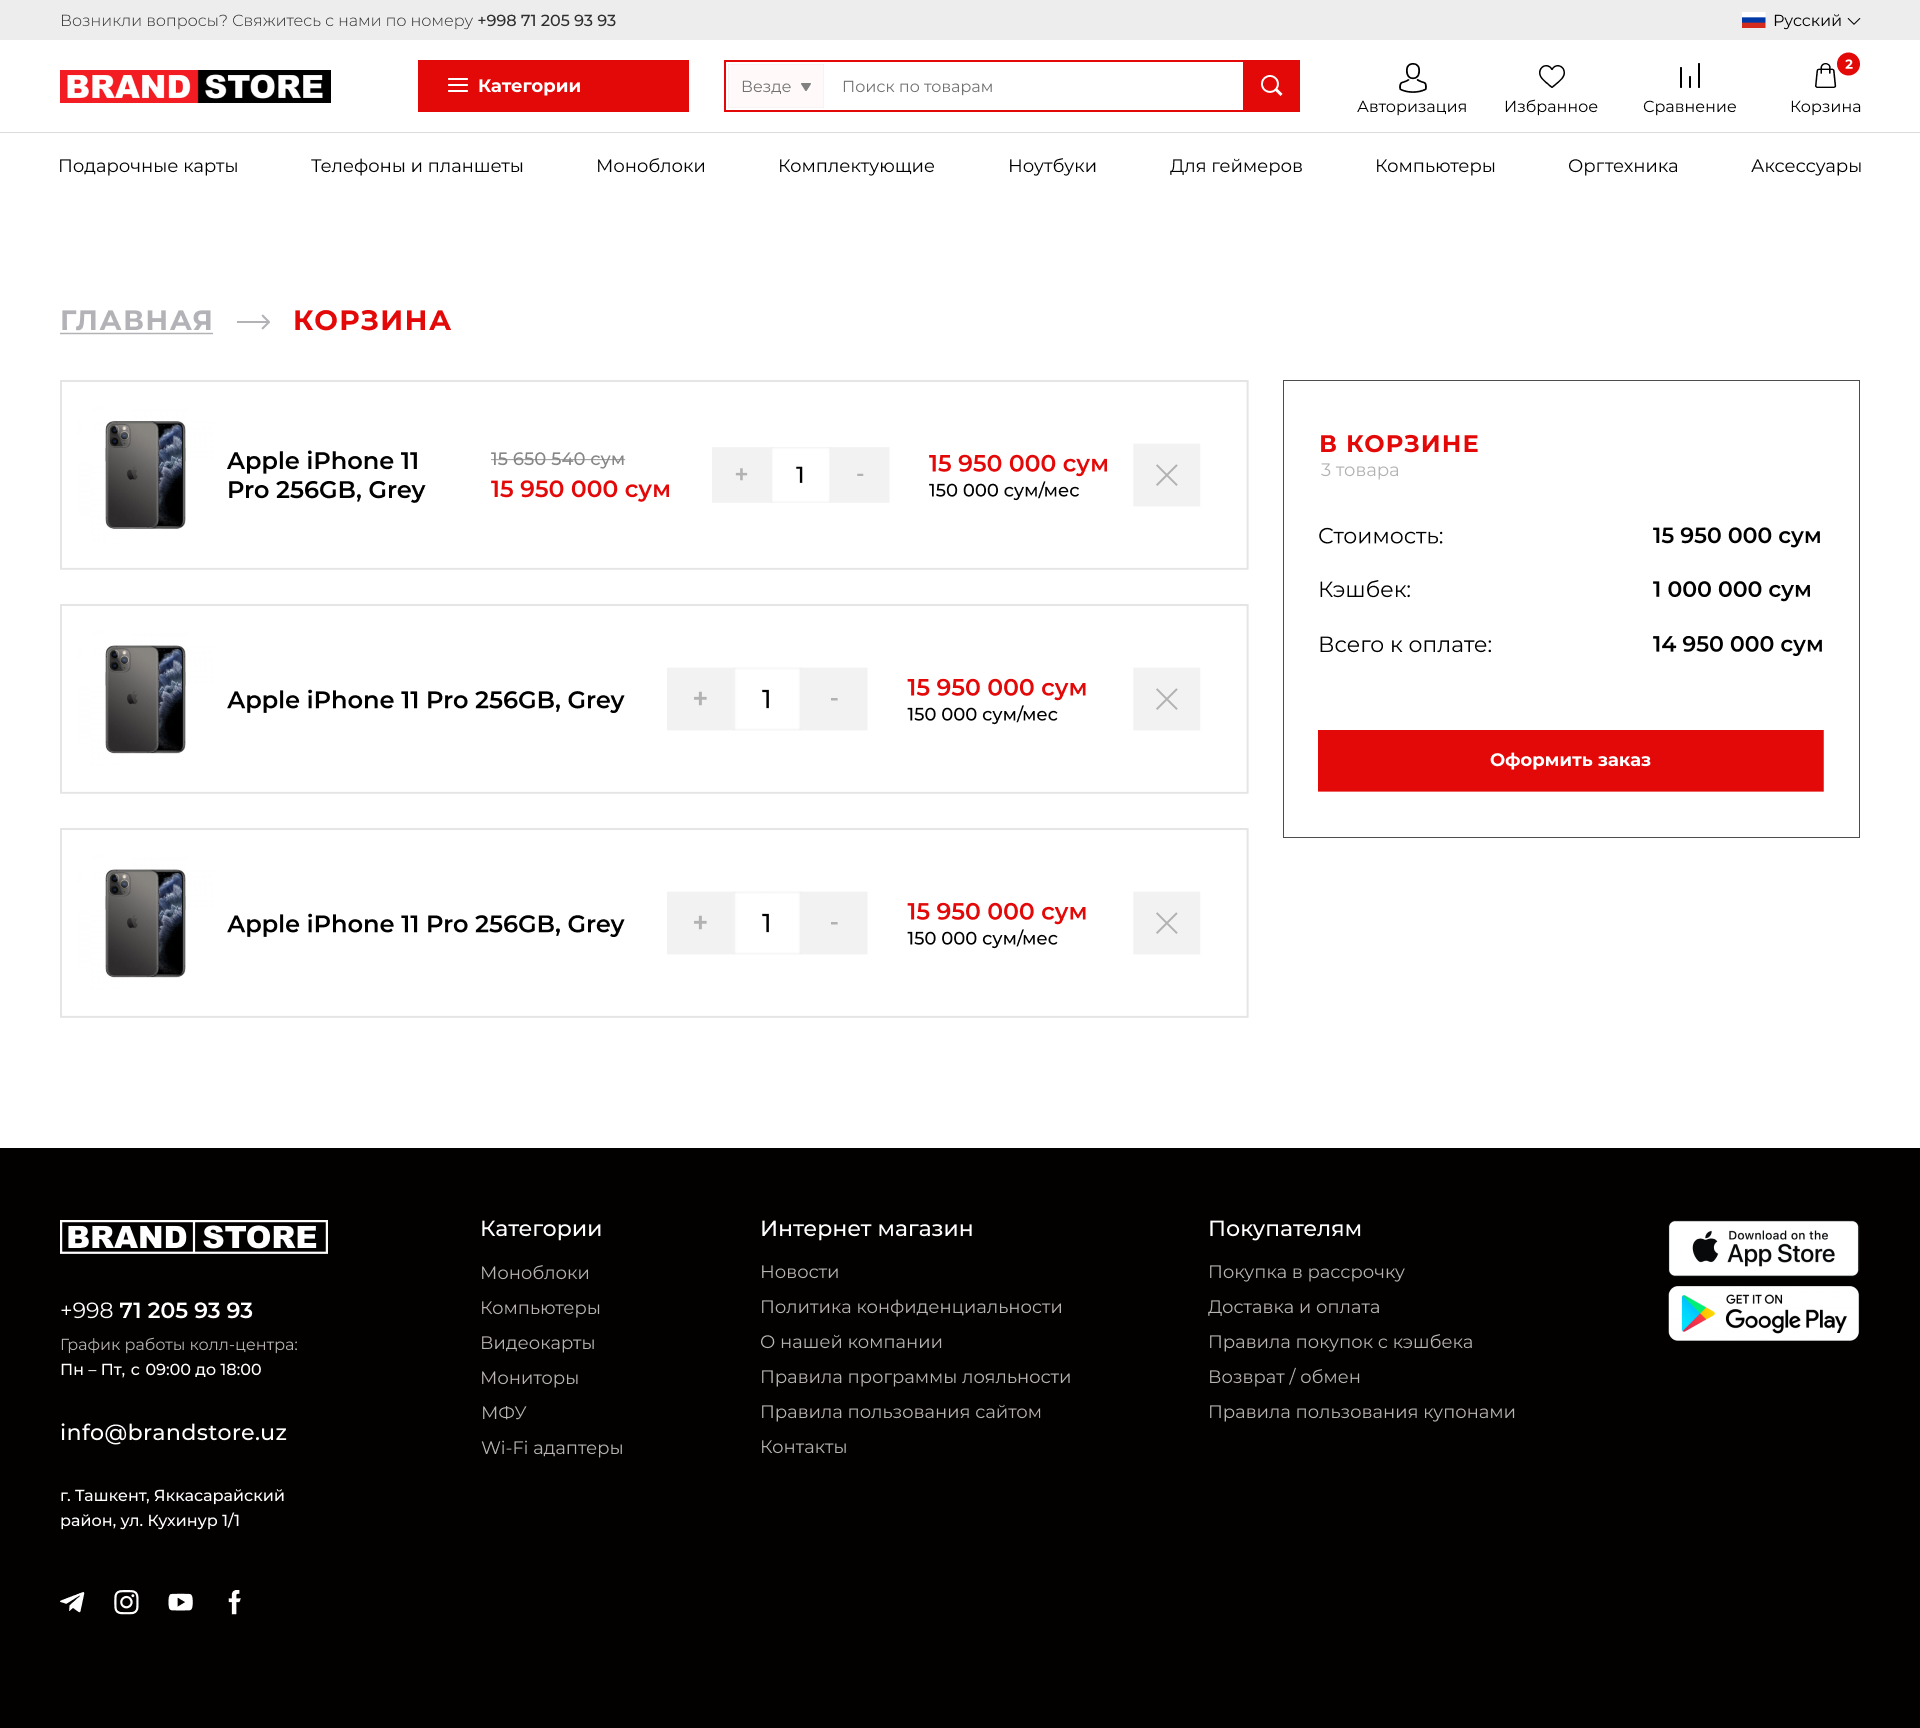Increase quantity of second cart item
Image resolution: width=1920 pixels, height=1728 pixels.
point(700,699)
